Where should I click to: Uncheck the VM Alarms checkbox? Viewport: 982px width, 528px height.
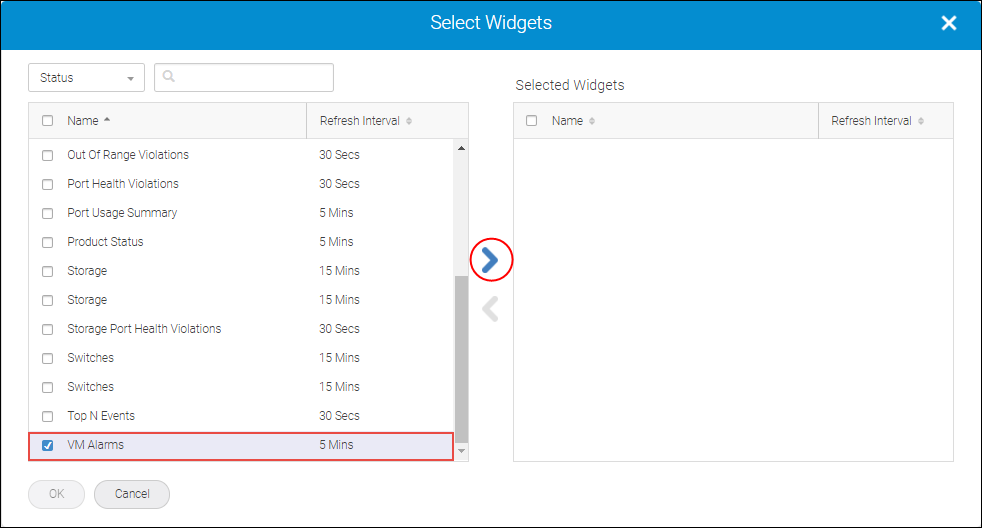[47, 445]
